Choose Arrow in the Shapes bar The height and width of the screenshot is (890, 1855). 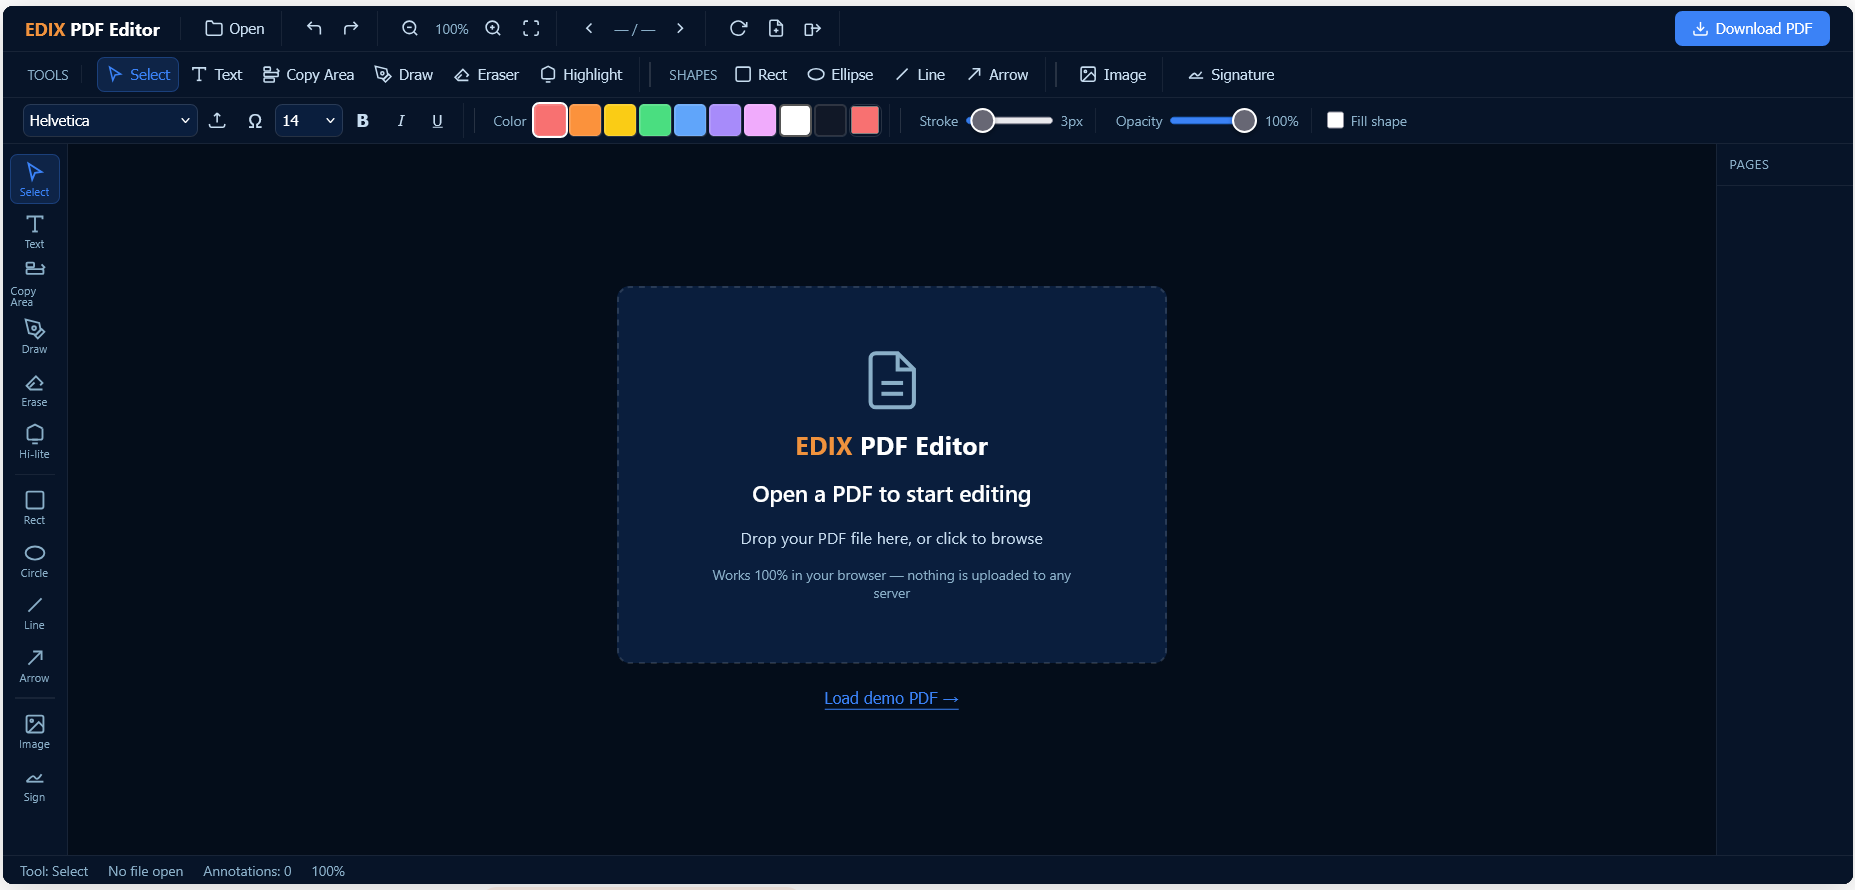coord(997,75)
